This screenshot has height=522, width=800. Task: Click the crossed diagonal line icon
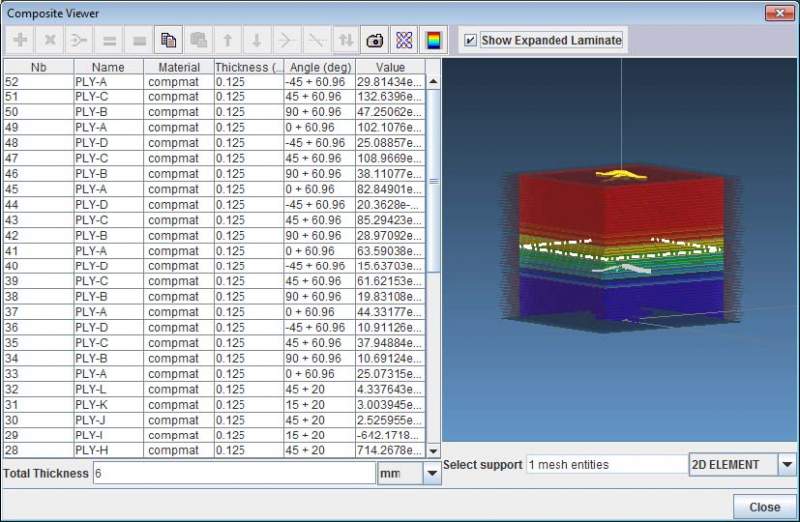(316, 40)
